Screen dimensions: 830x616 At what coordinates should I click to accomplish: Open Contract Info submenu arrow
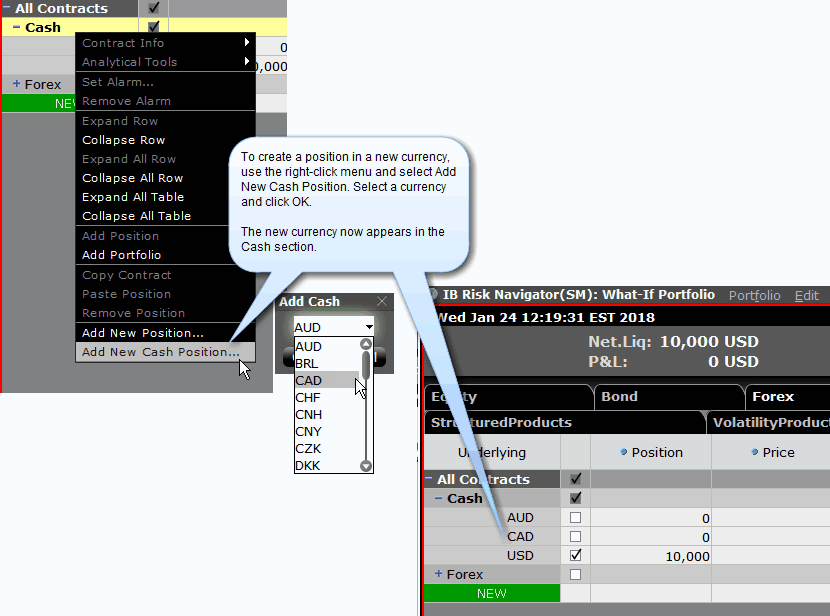tap(247, 43)
